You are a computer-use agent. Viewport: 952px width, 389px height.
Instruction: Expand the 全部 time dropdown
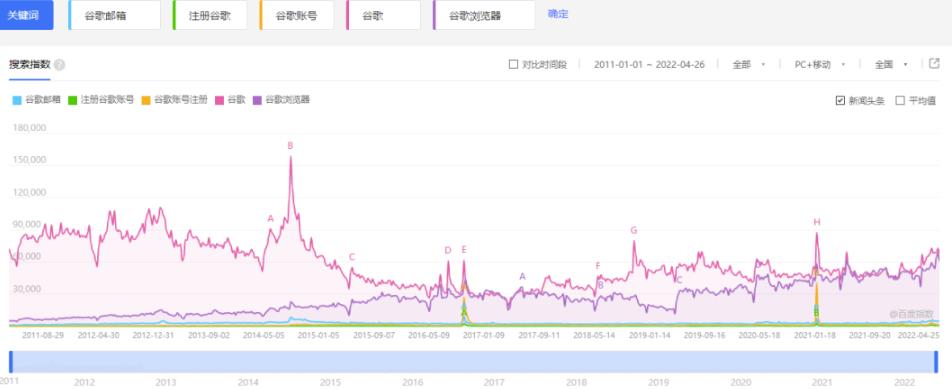748,64
